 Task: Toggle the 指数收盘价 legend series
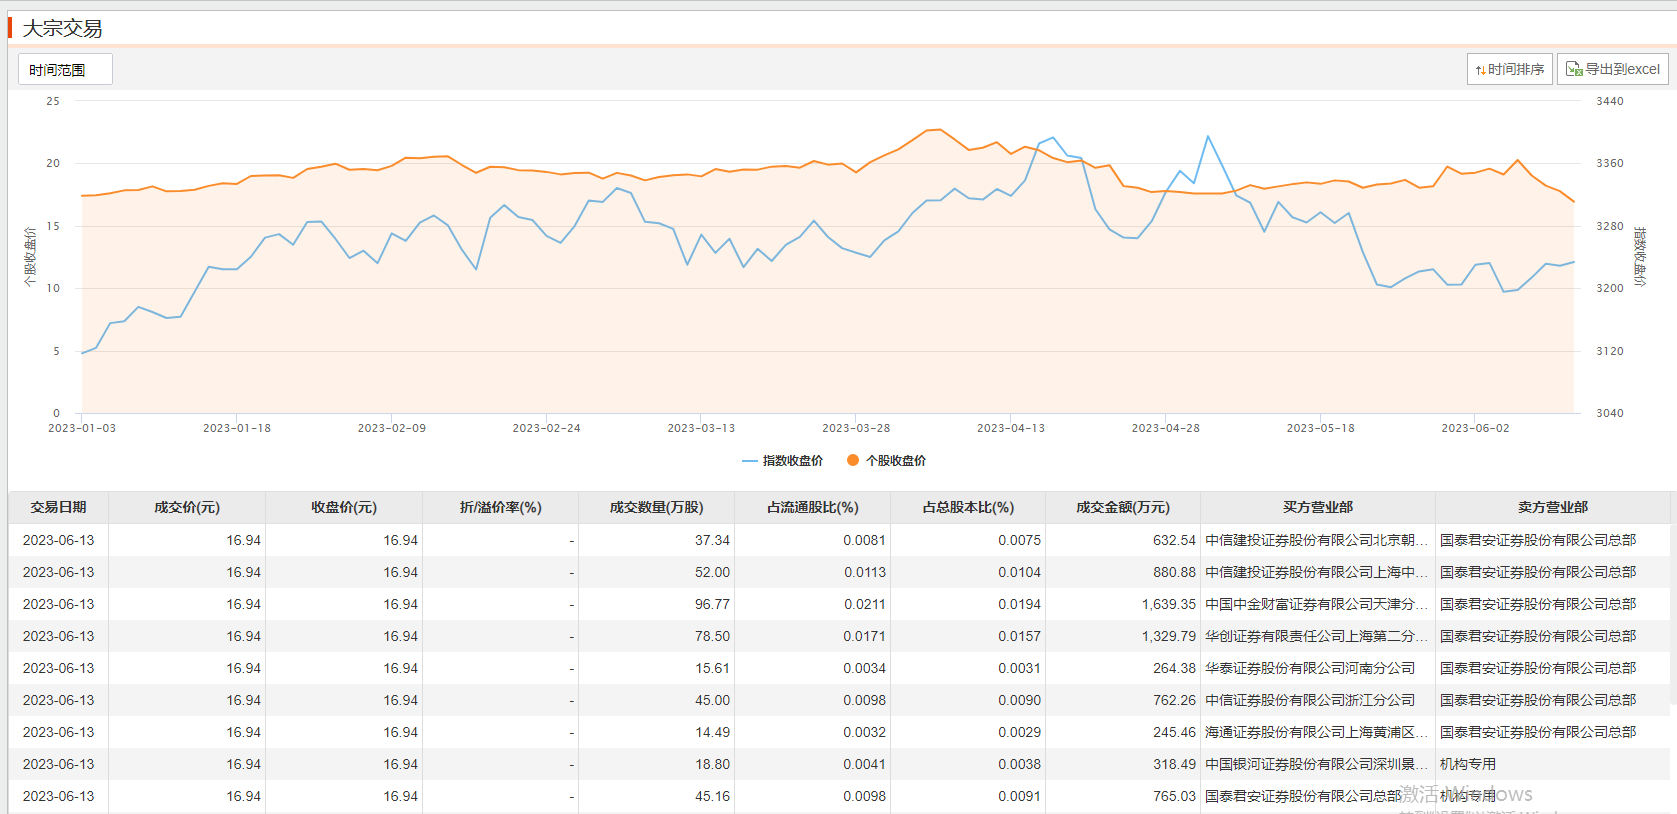(x=783, y=461)
